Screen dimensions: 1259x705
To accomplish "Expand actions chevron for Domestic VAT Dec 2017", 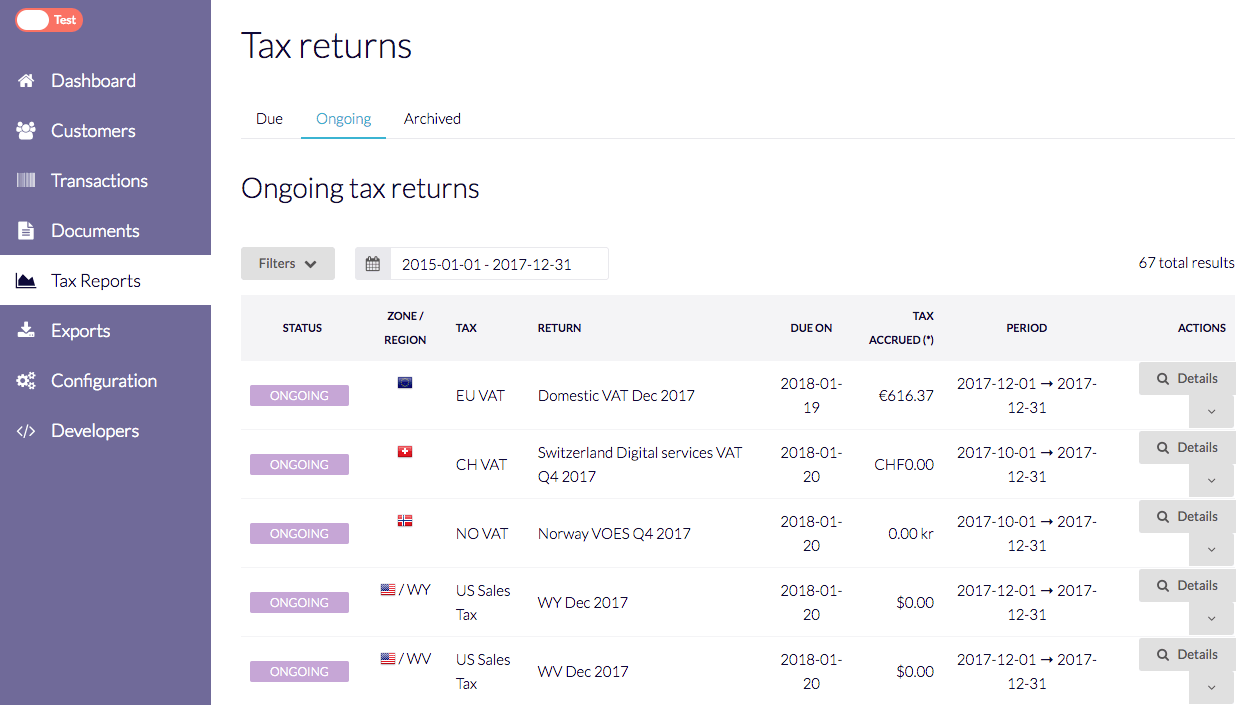I will (1212, 412).
